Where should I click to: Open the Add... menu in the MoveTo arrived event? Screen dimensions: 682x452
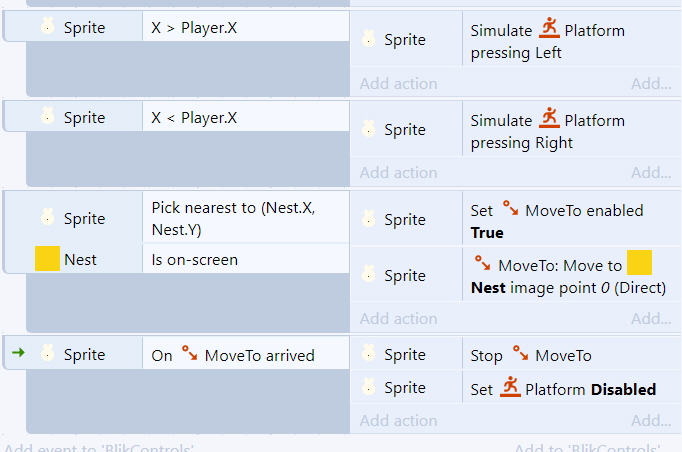click(651, 421)
